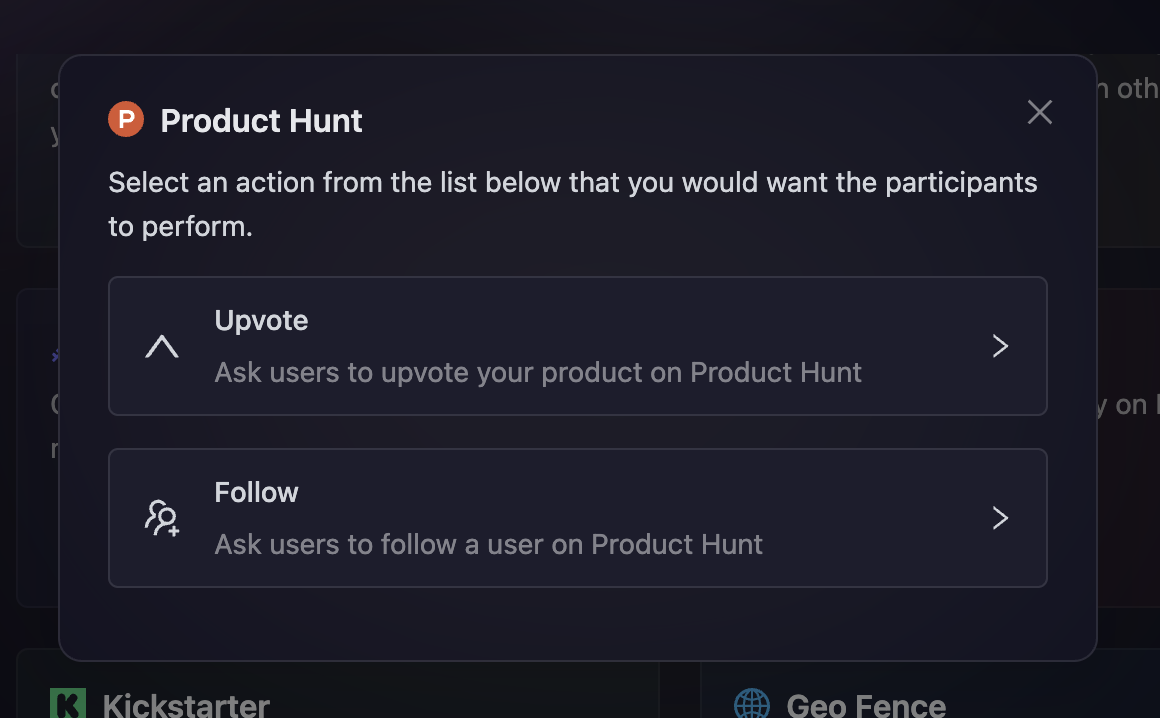Select the Follow action title
1160x718 pixels.
pos(256,492)
